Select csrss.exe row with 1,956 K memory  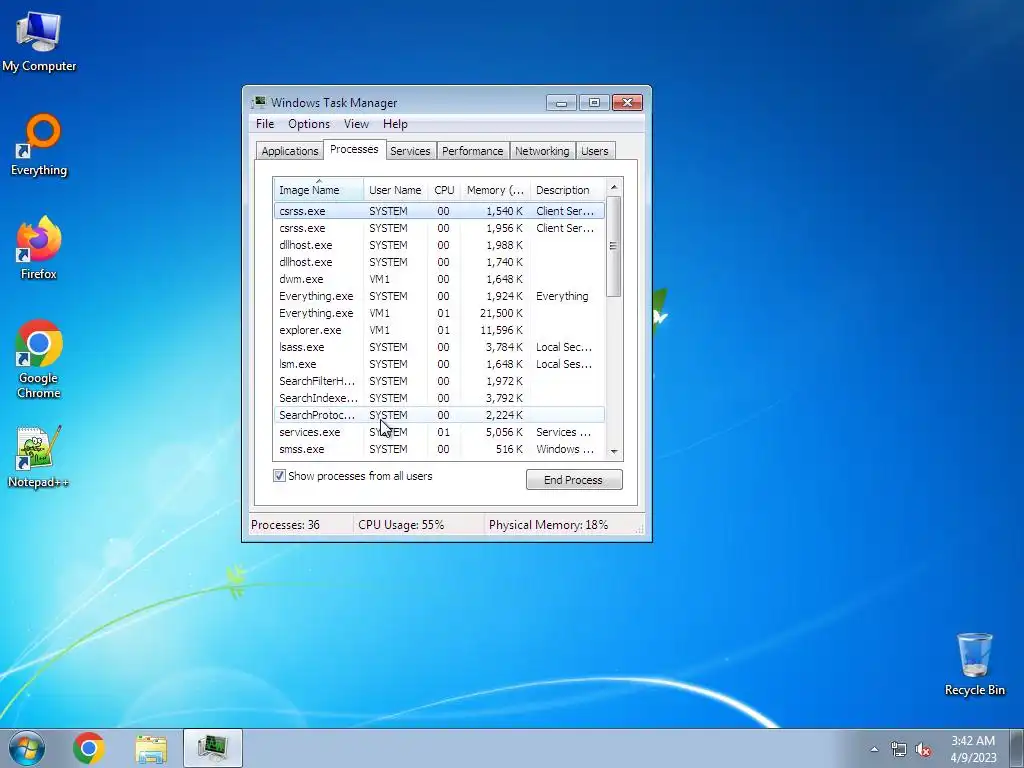(x=439, y=228)
